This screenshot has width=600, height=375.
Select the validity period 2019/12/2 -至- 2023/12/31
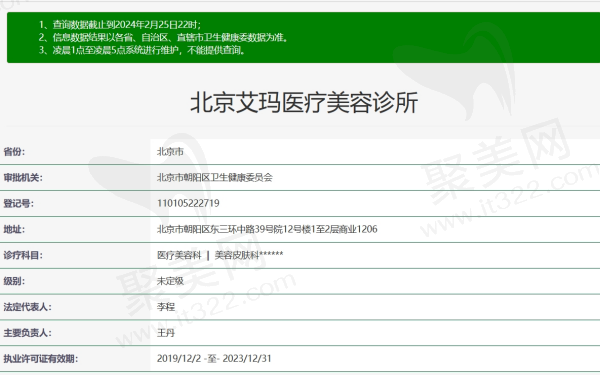214,359
